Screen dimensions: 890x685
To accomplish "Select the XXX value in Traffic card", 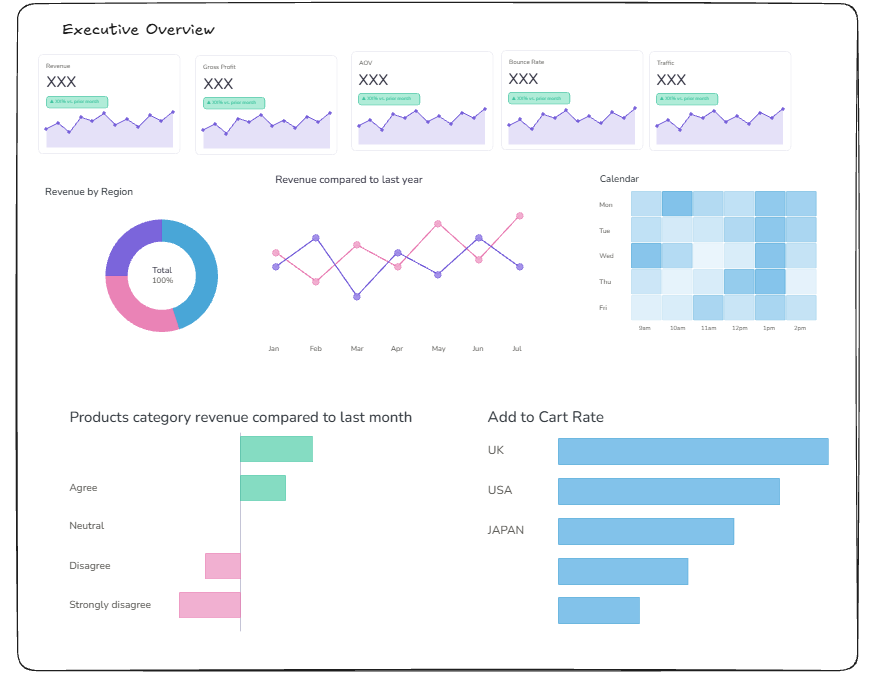I will pyautogui.click(x=671, y=79).
